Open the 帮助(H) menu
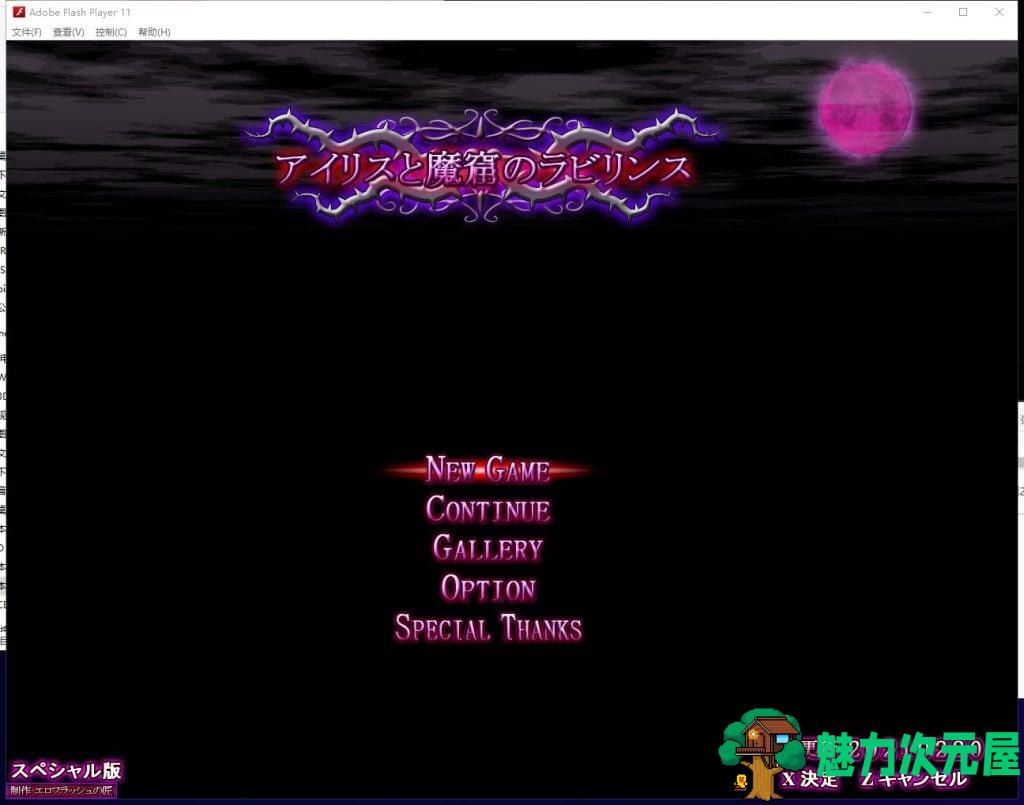The height and width of the screenshot is (805, 1024). pos(154,32)
